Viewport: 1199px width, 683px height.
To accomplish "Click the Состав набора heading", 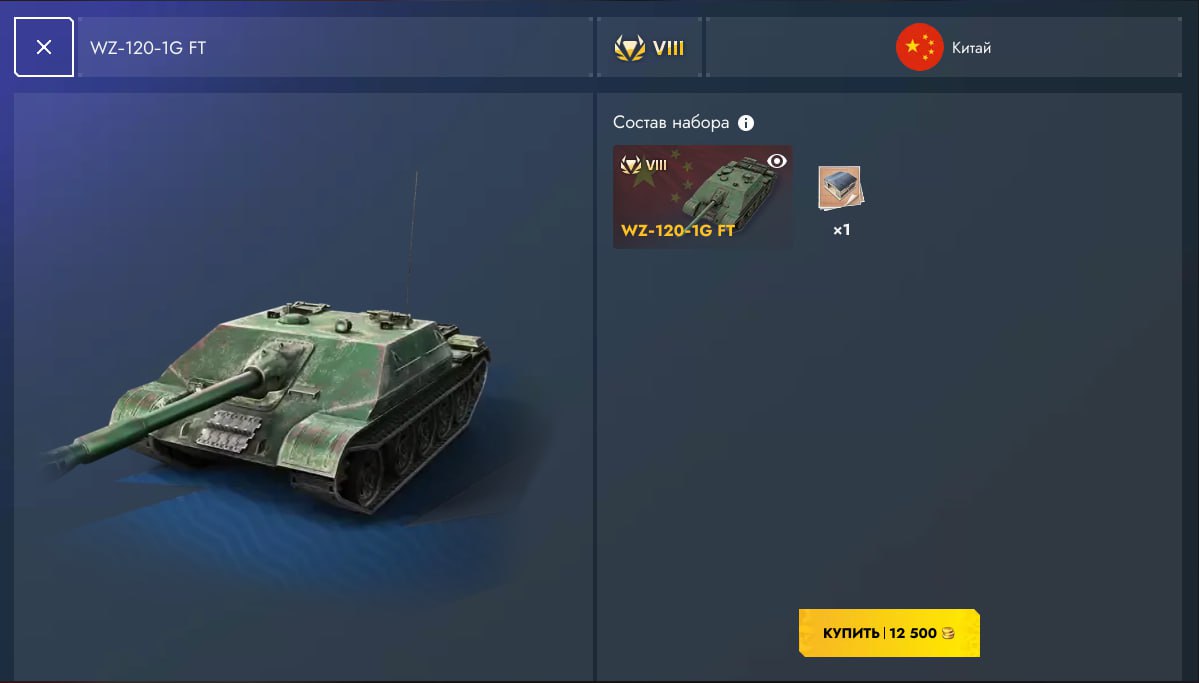I will (671, 122).
